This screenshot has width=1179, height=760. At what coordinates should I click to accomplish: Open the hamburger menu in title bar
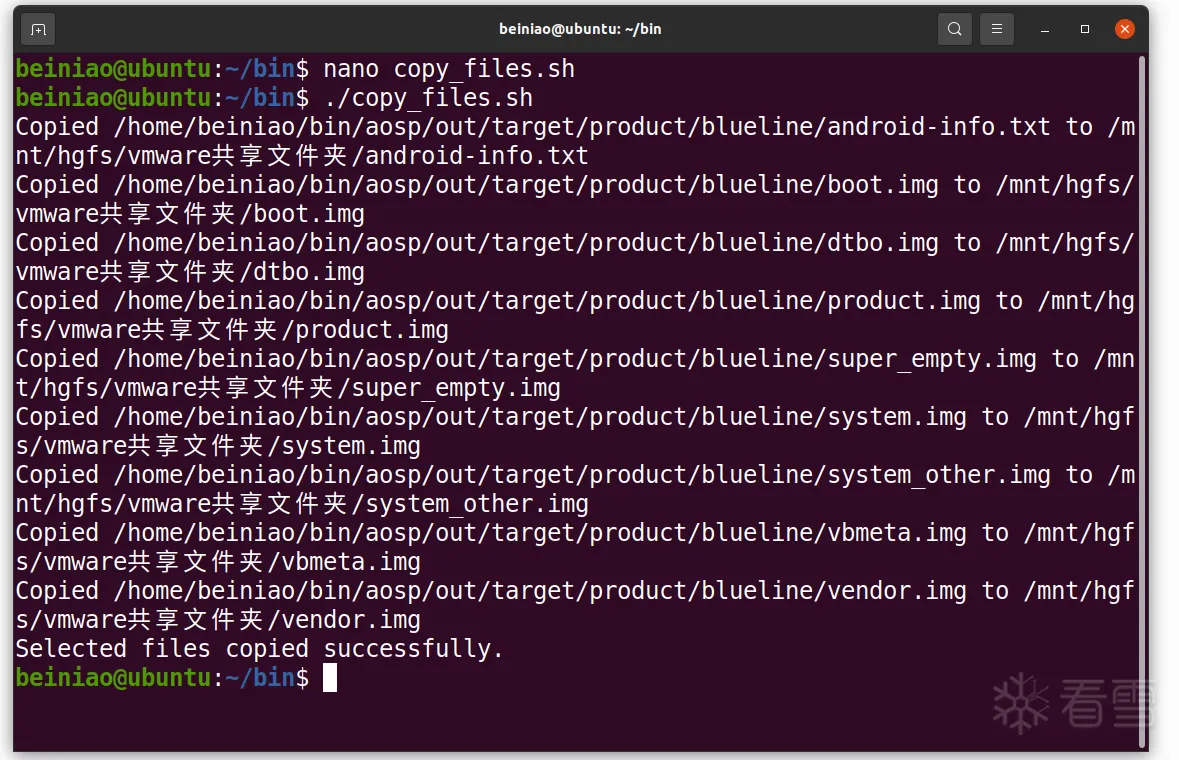(996, 29)
